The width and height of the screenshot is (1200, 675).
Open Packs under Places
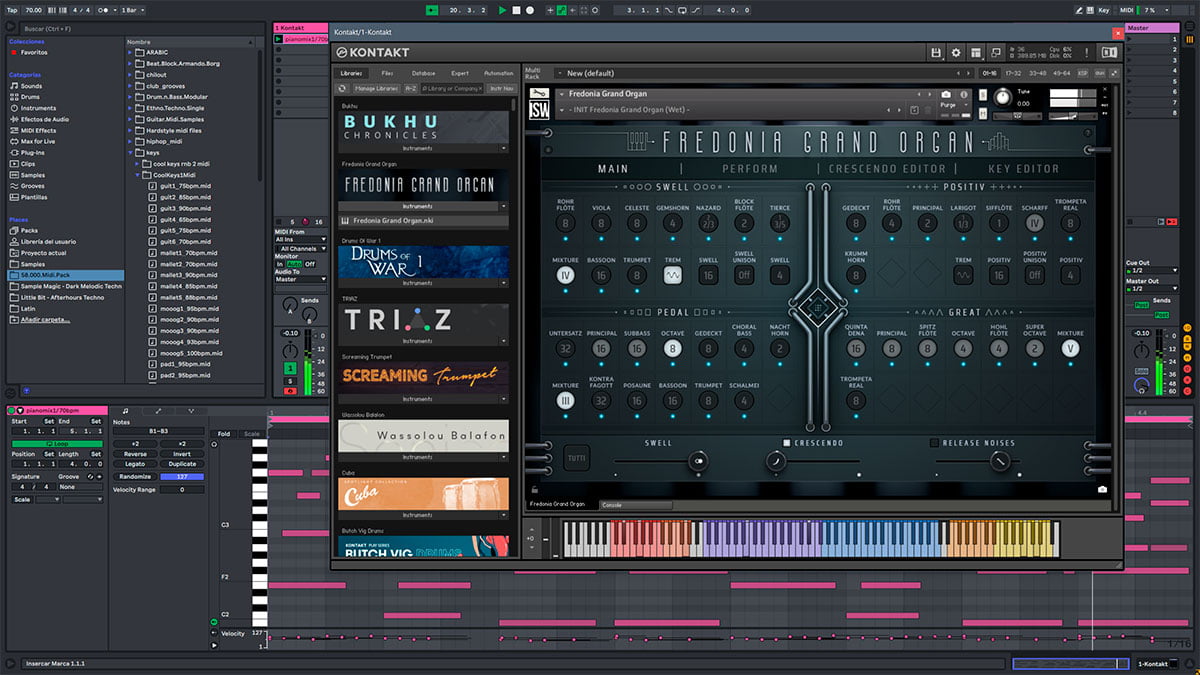29,230
